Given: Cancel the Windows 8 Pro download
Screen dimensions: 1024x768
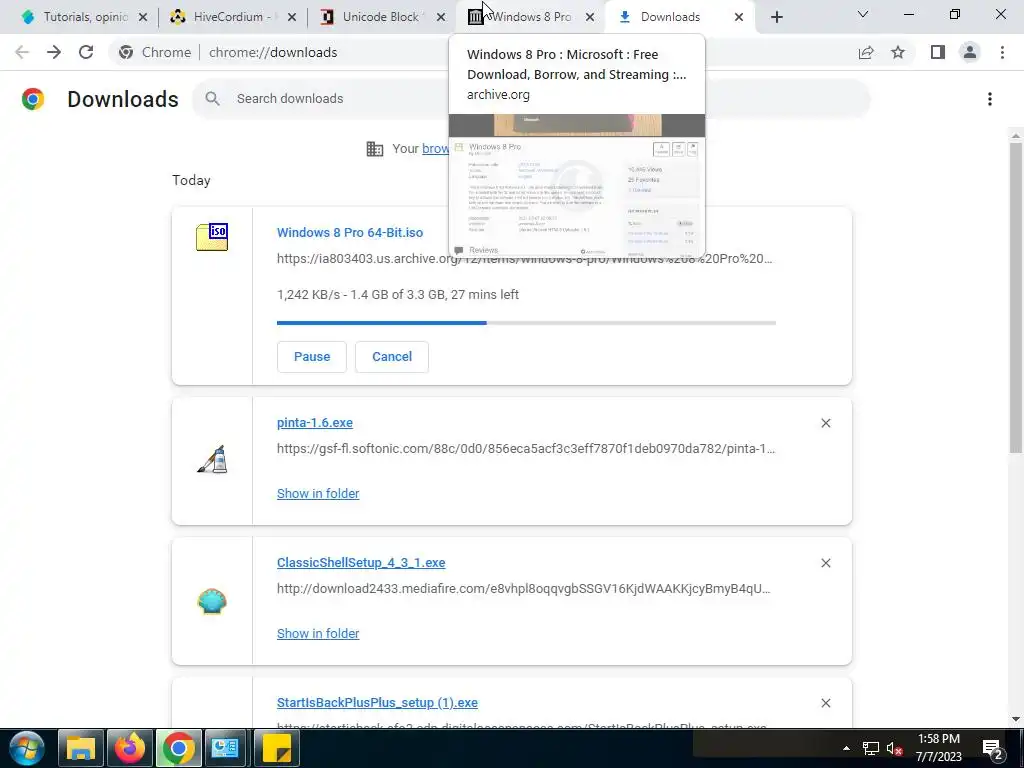Looking at the screenshot, I should (392, 357).
